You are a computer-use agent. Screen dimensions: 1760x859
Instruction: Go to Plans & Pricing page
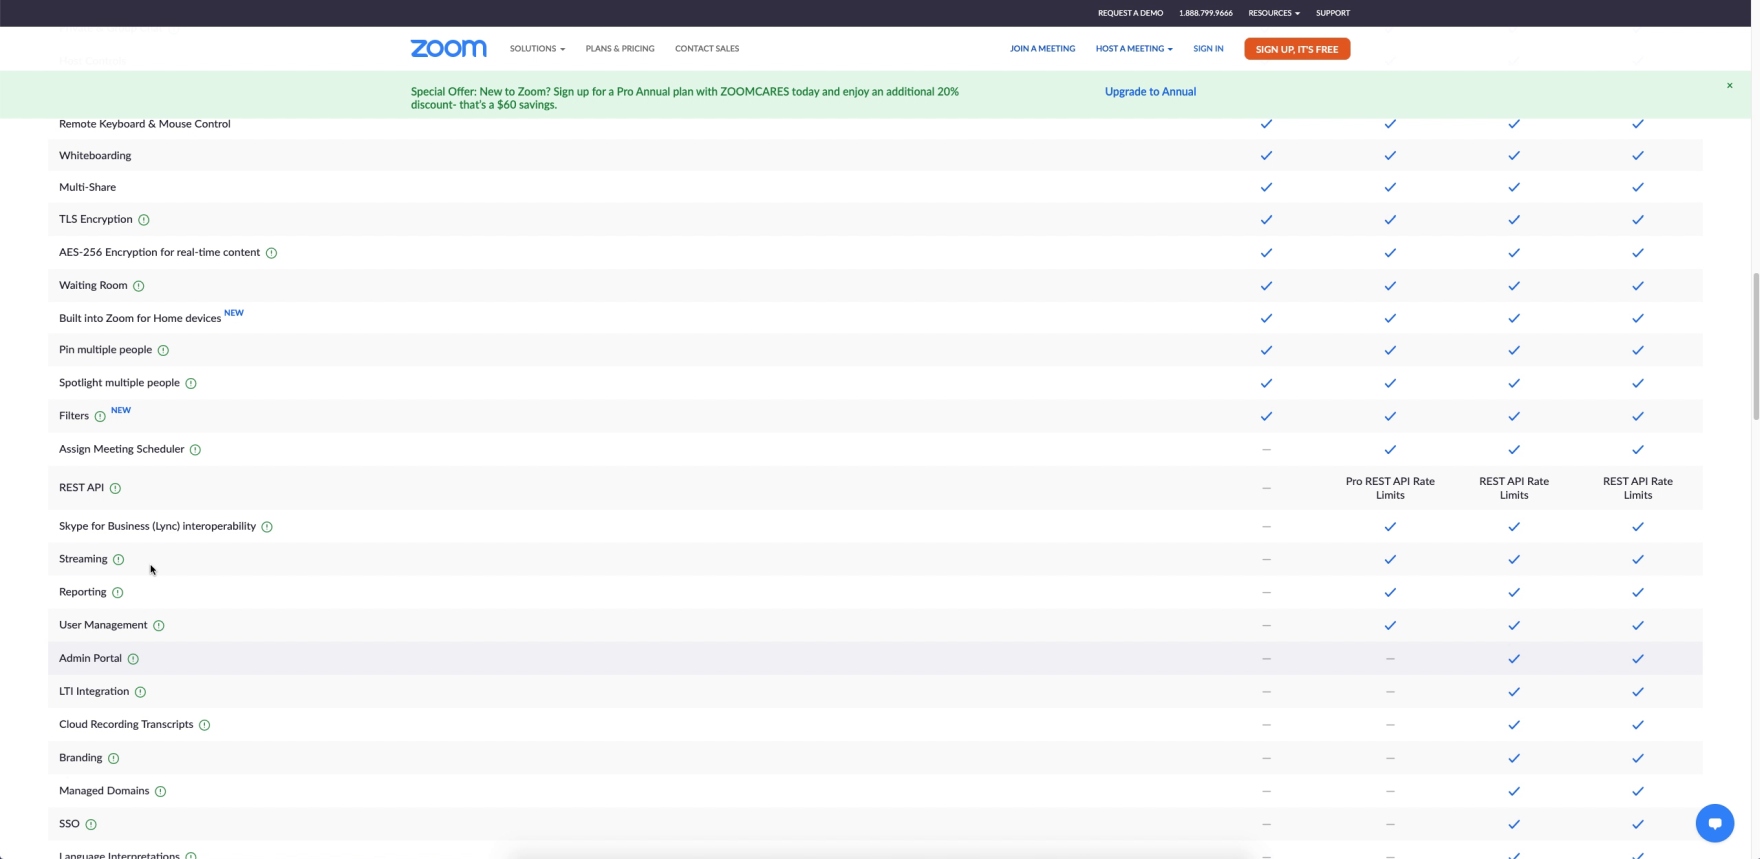click(620, 49)
